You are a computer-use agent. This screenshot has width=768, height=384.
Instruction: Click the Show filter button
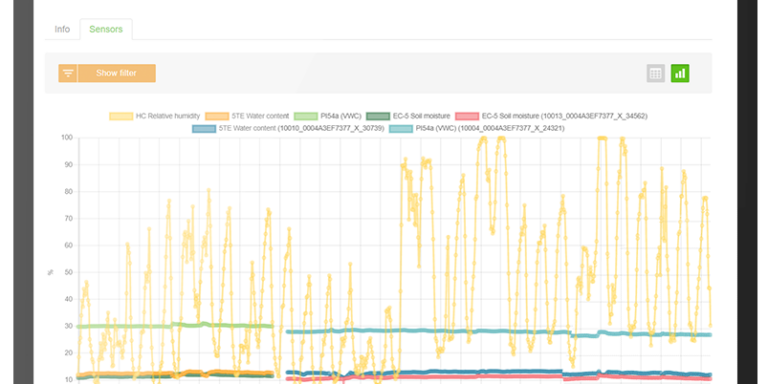(x=116, y=73)
